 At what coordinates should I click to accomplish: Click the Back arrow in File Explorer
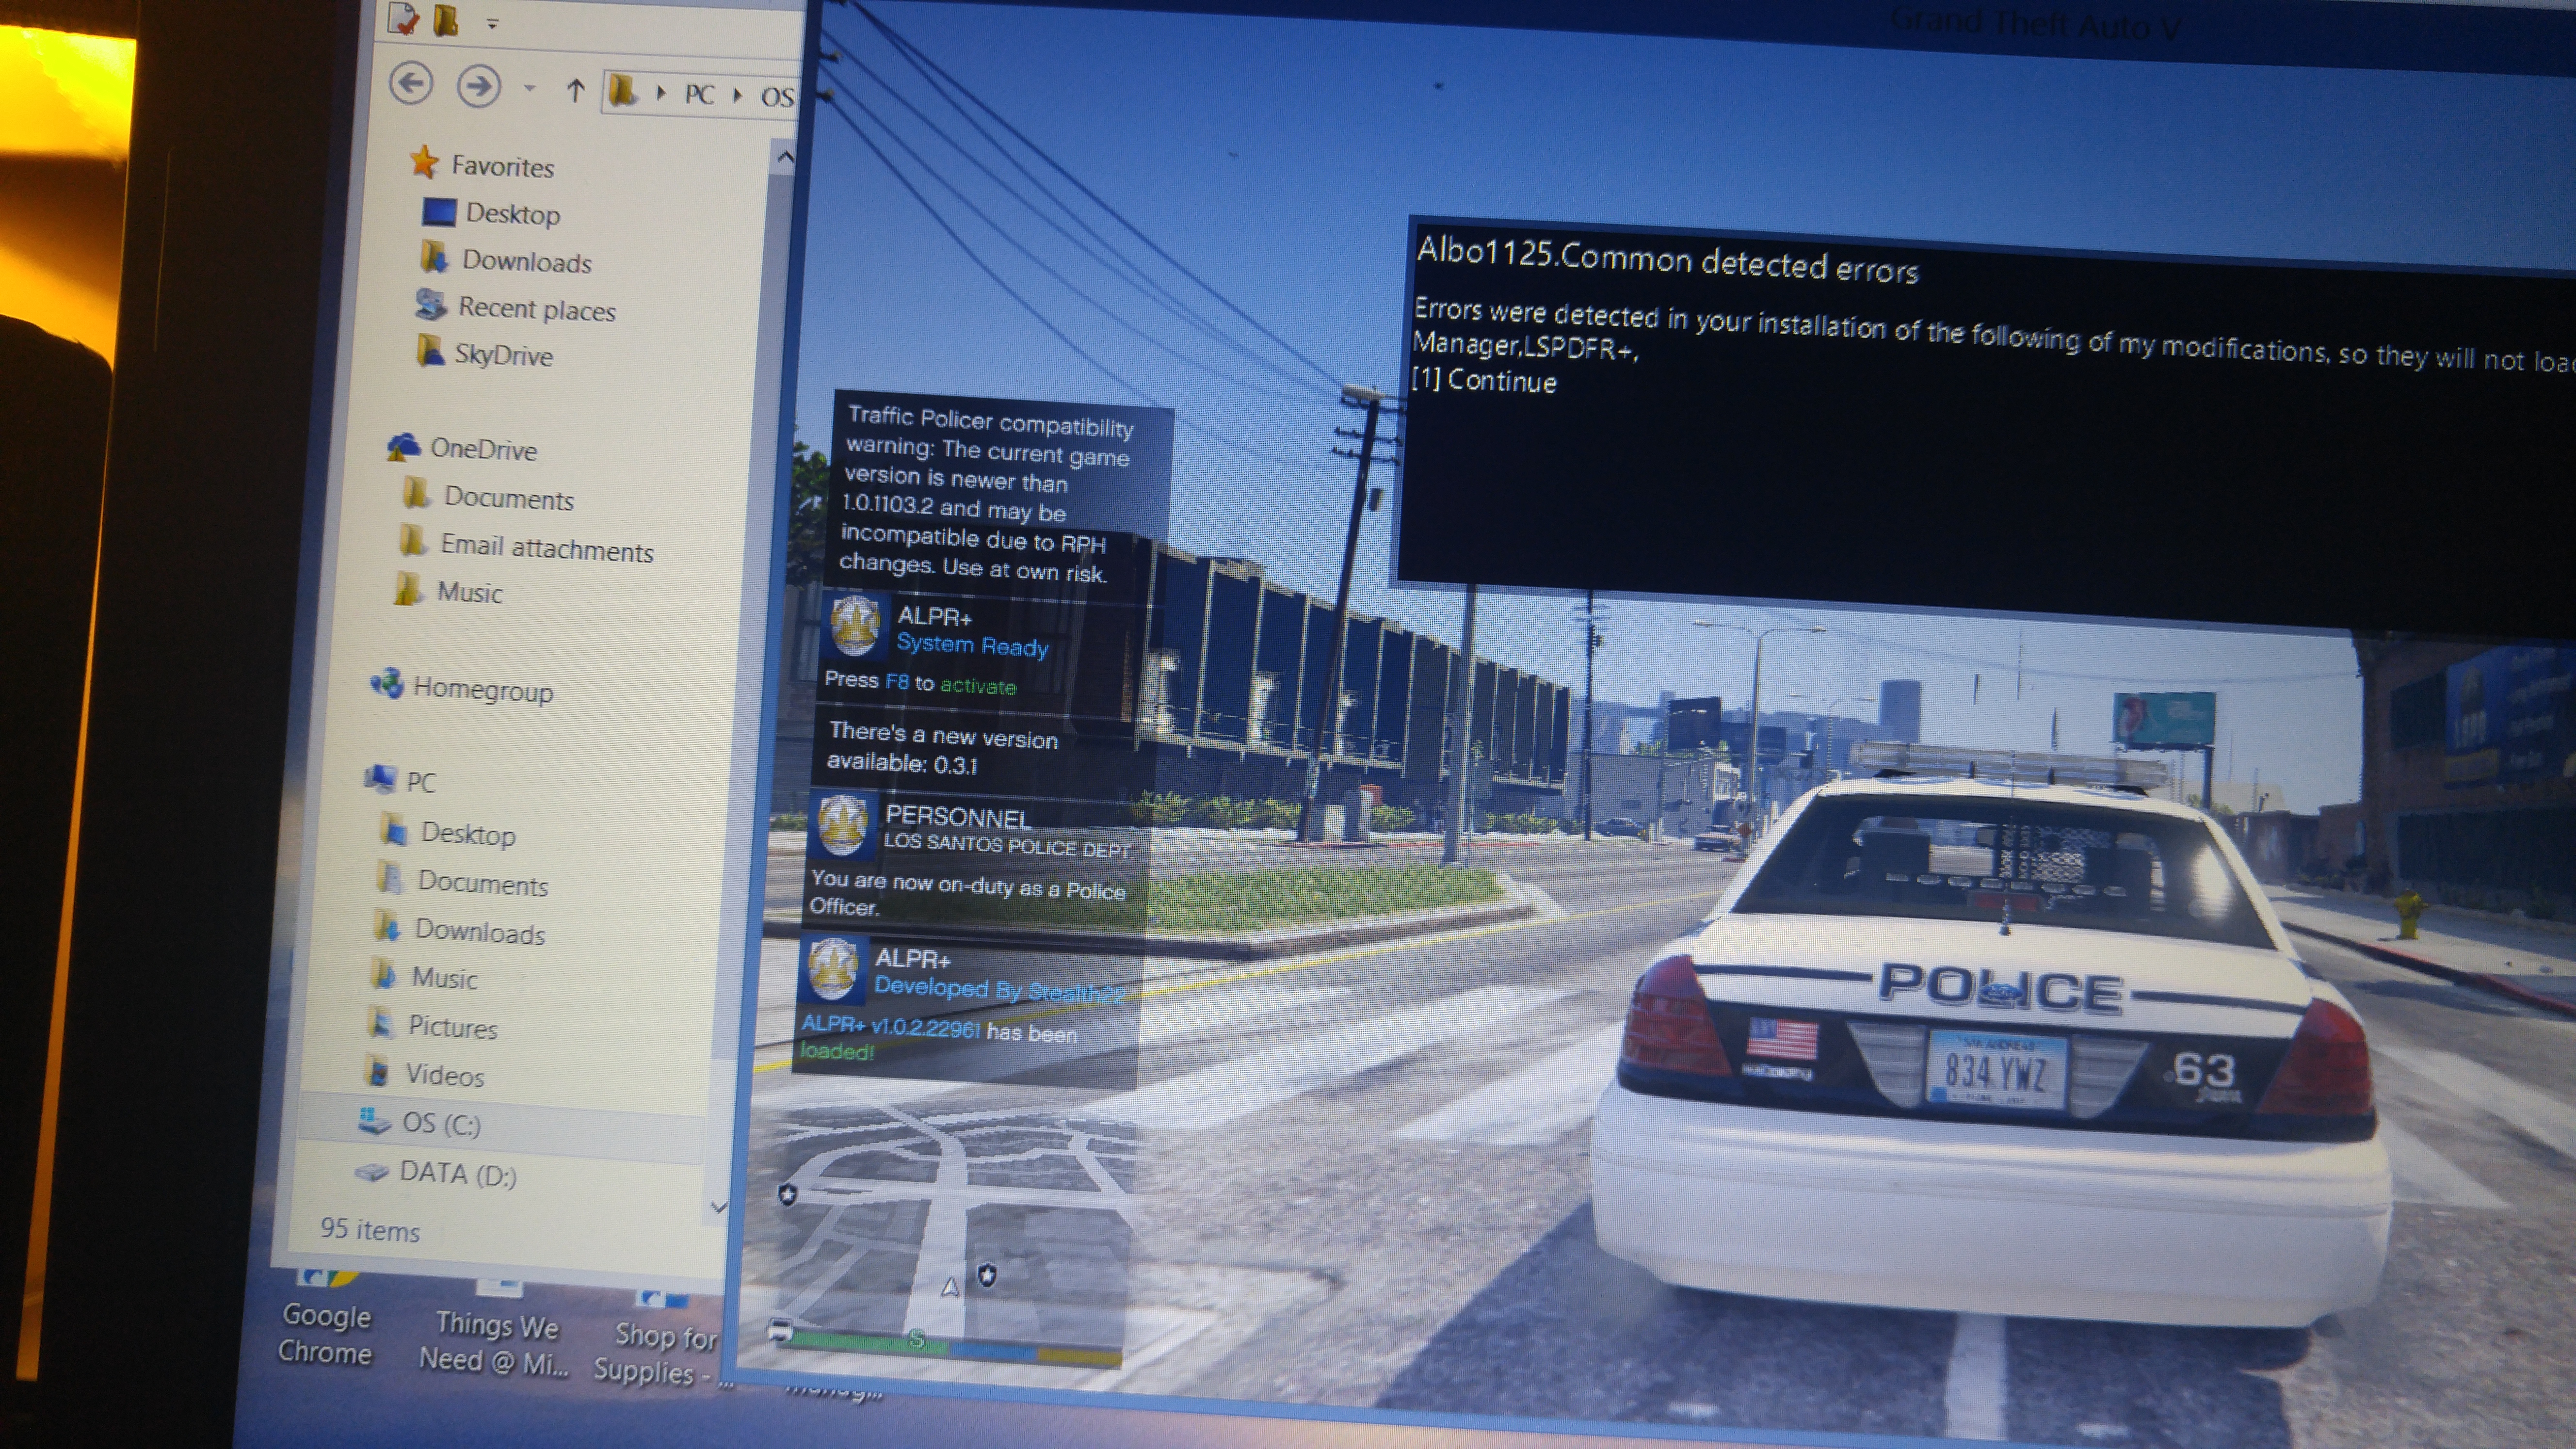[x=411, y=83]
